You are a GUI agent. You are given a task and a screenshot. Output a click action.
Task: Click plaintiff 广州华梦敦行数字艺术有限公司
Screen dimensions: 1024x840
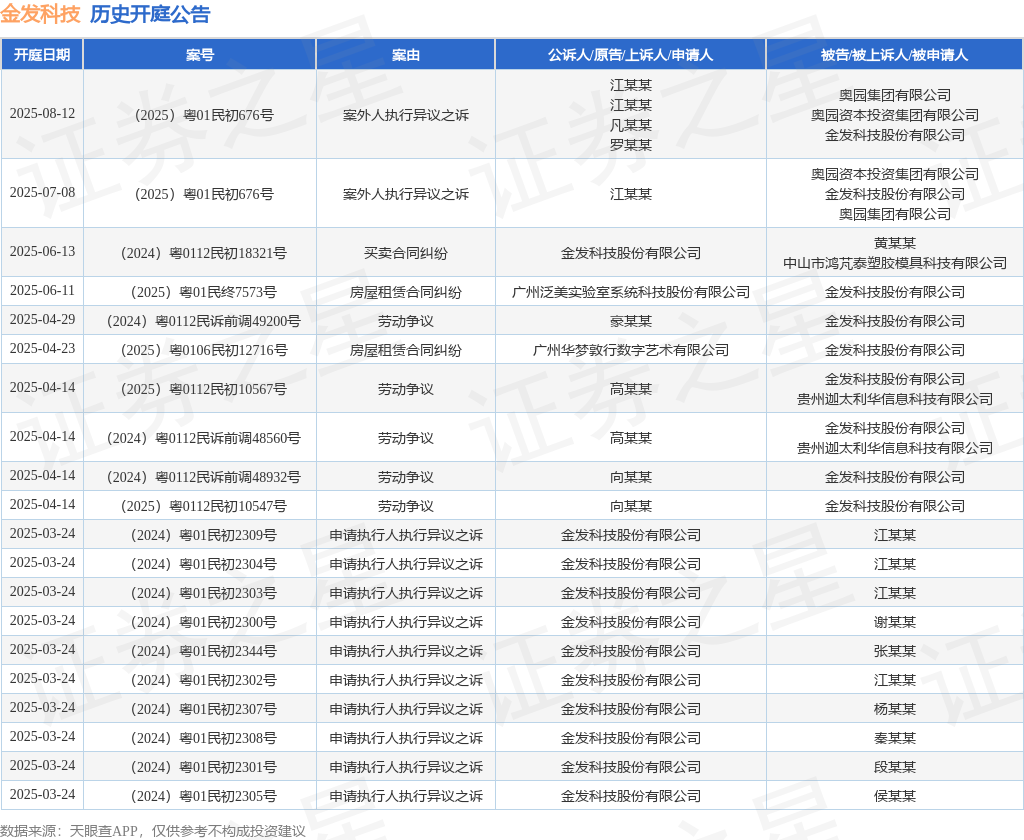tap(630, 350)
